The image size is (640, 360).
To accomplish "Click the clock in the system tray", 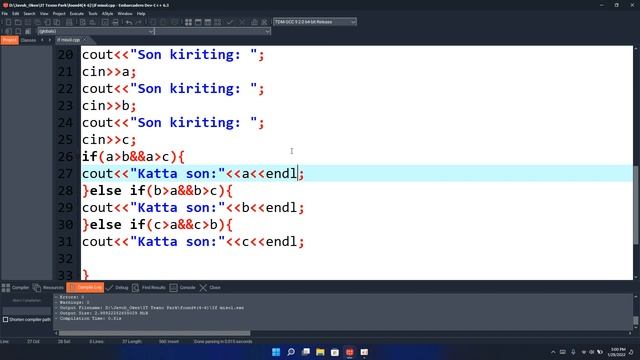I will 618,352.
